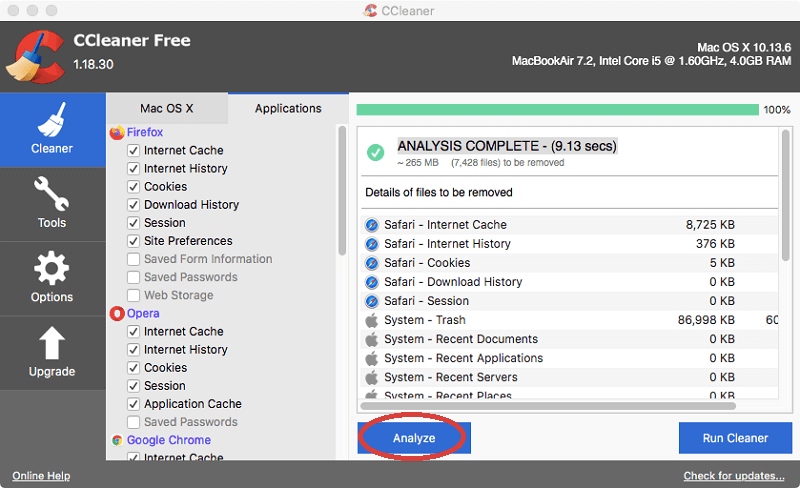Click Apple icon beside Recent Applications row
The image size is (800, 488).
pos(372,358)
